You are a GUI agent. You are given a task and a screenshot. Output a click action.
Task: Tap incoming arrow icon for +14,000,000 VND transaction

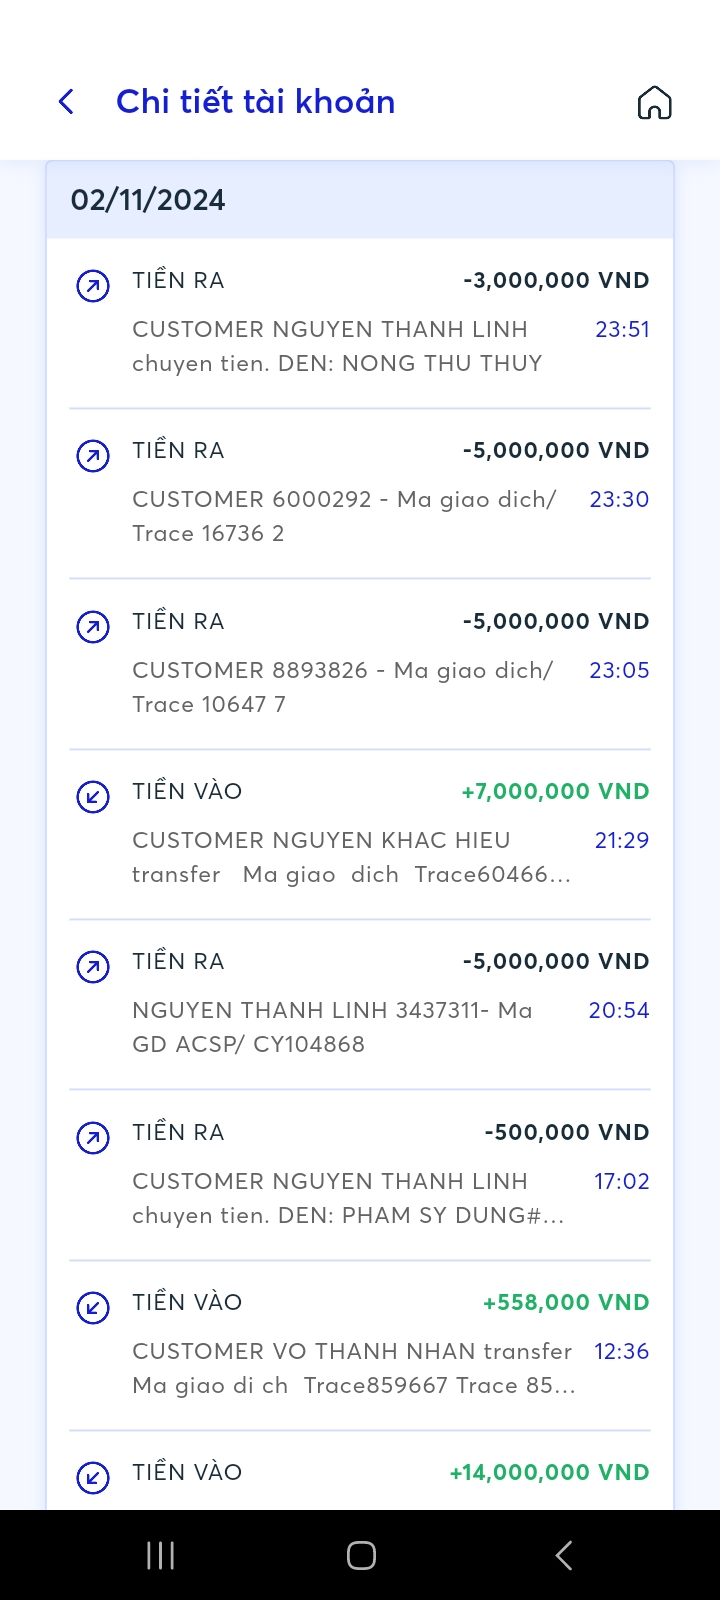[x=93, y=1477]
